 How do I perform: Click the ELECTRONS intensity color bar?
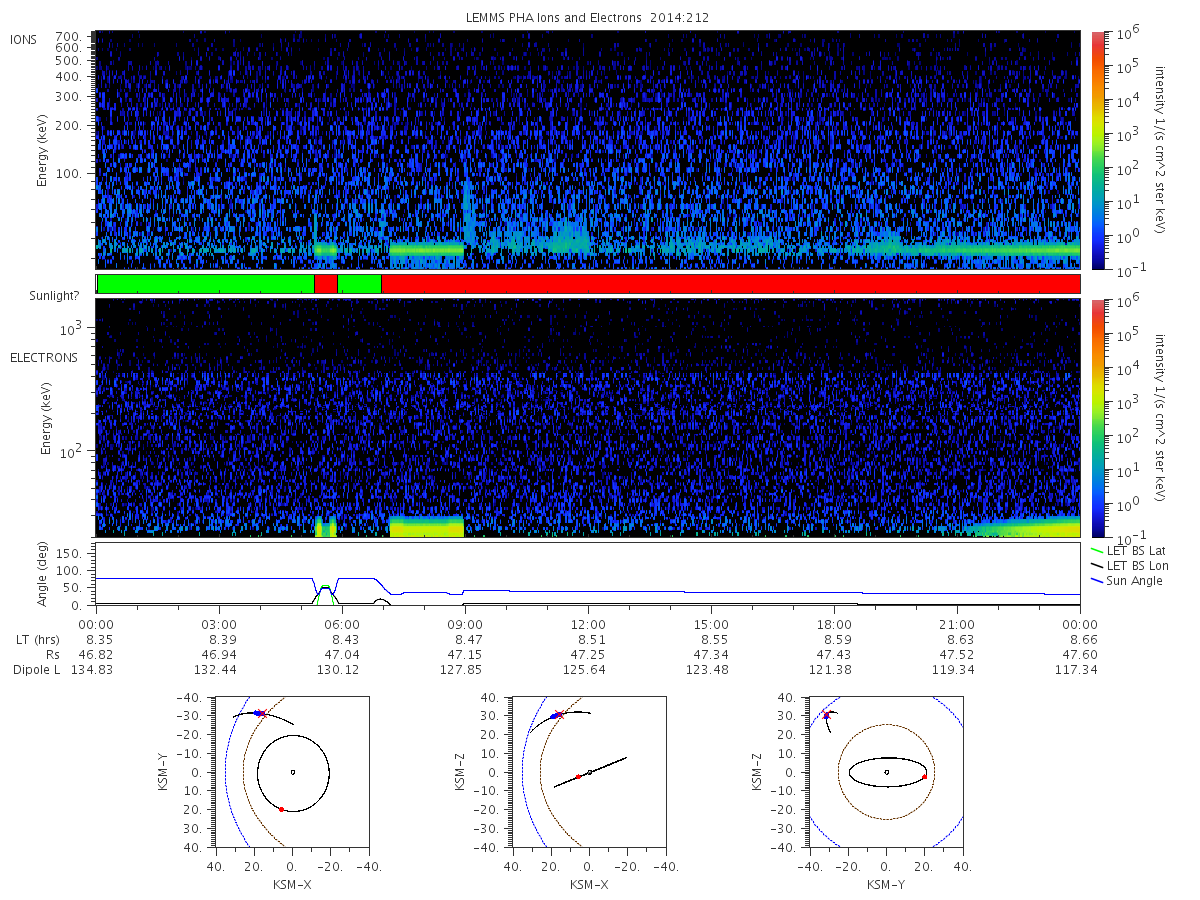point(1097,418)
